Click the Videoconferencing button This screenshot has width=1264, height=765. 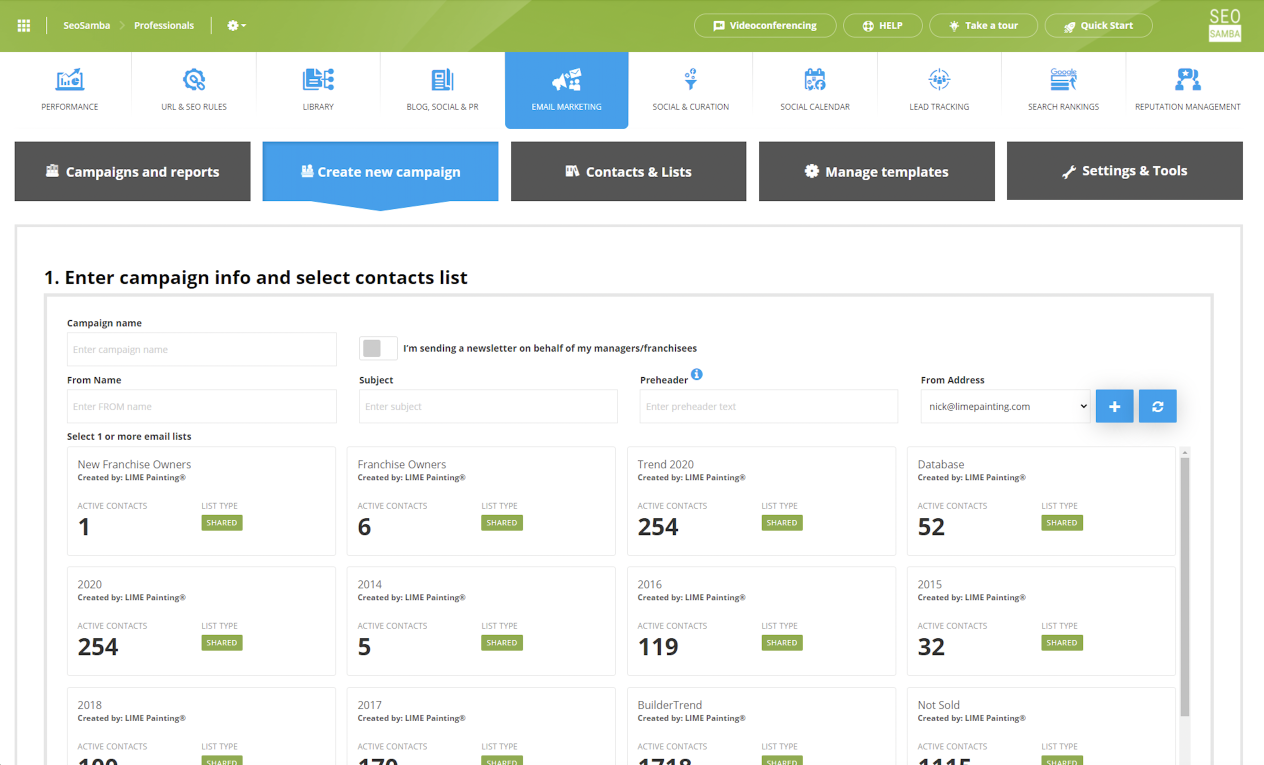(765, 26)
